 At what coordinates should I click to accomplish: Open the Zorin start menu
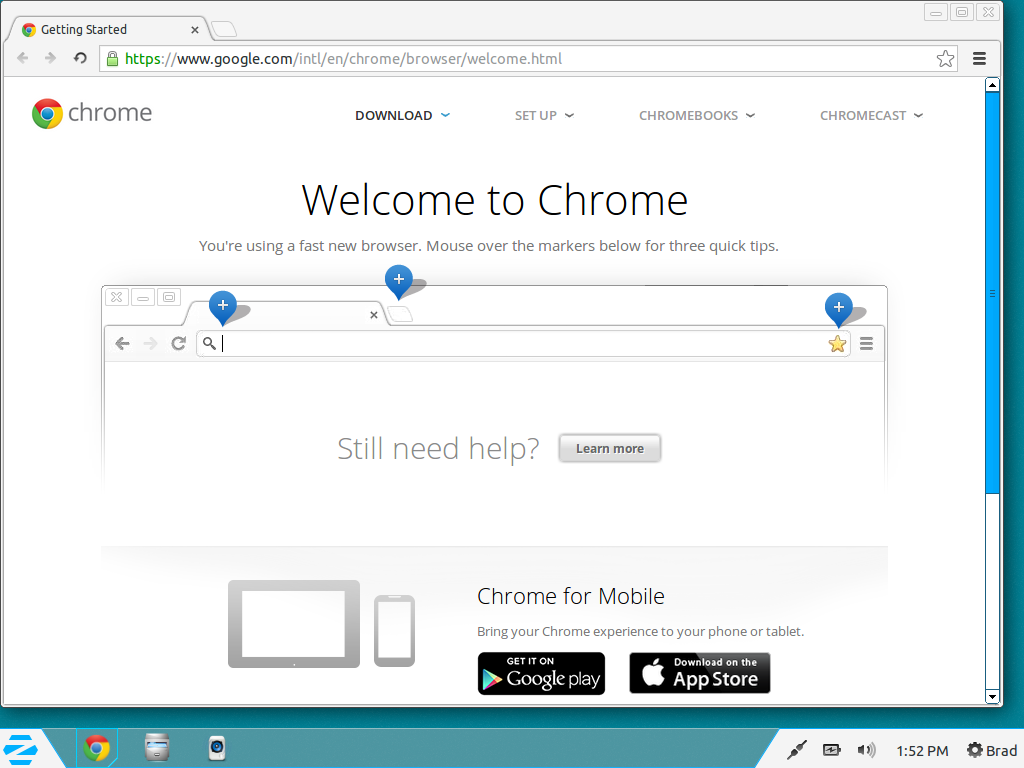pos(21,749)
